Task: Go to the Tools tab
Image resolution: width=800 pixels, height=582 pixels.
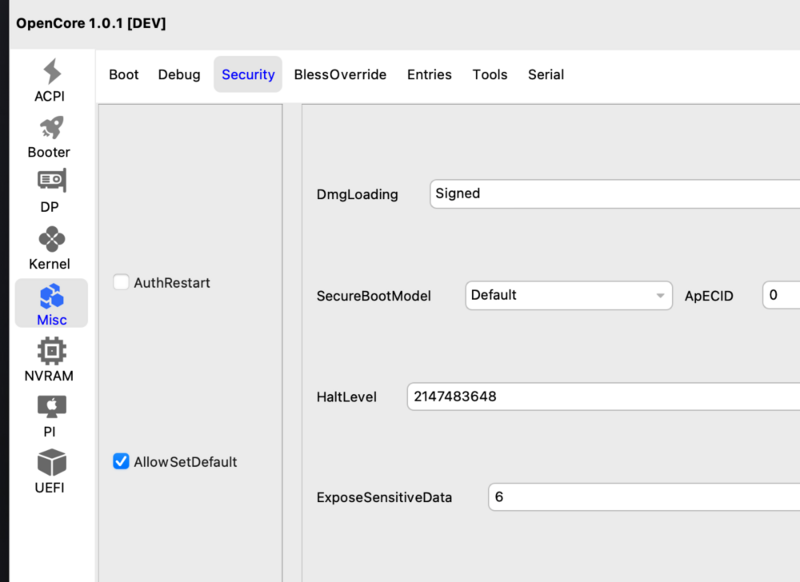Action: tap(490, 75)
